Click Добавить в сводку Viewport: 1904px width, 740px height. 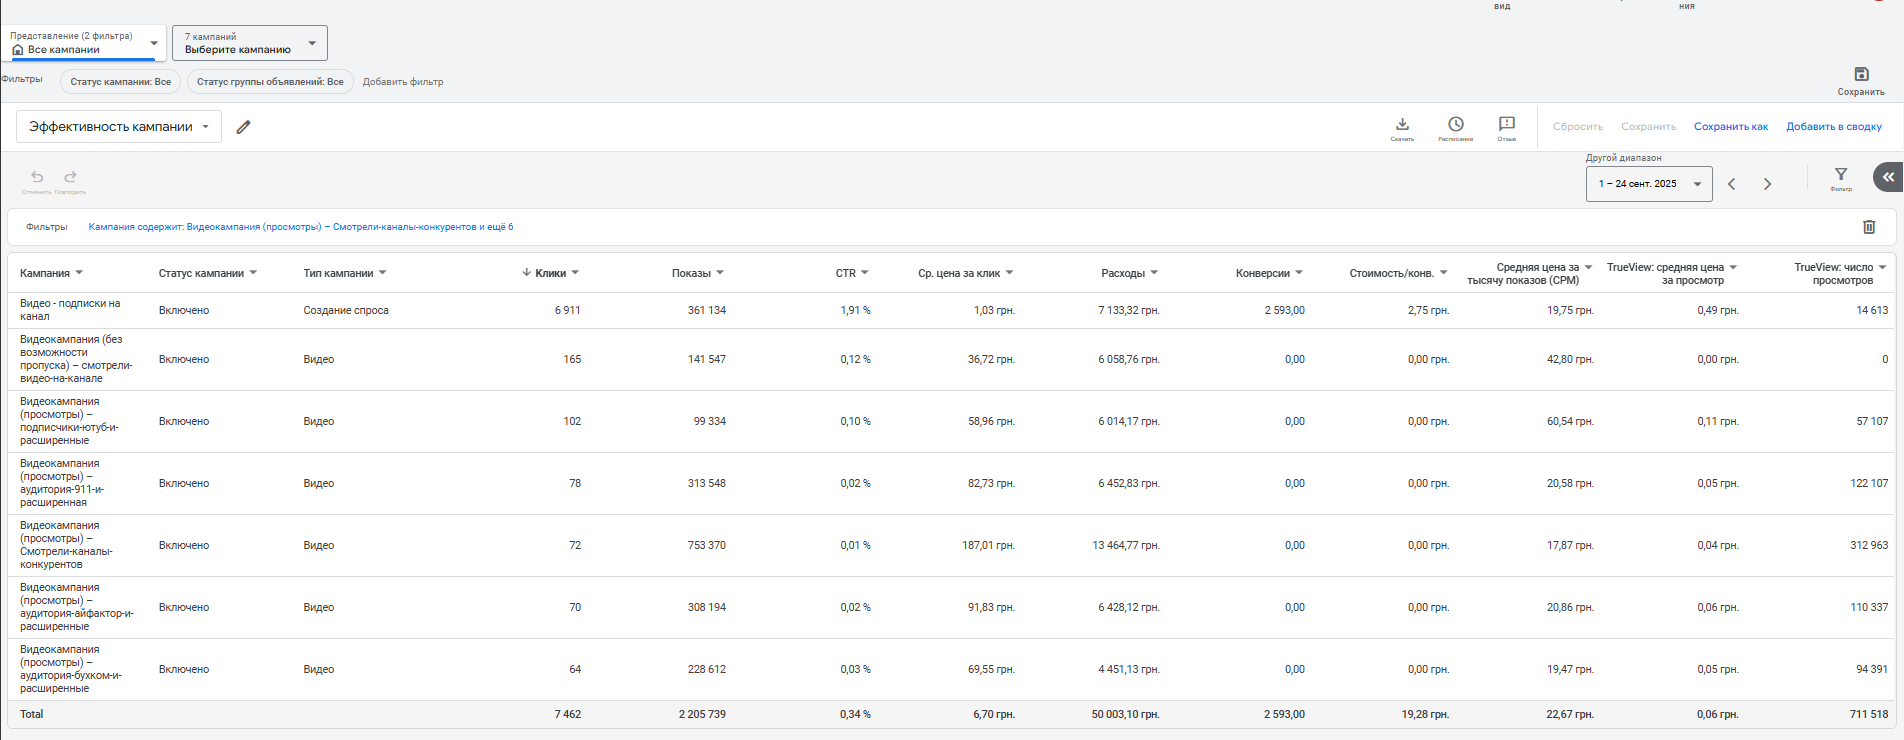click(1834, 127)
